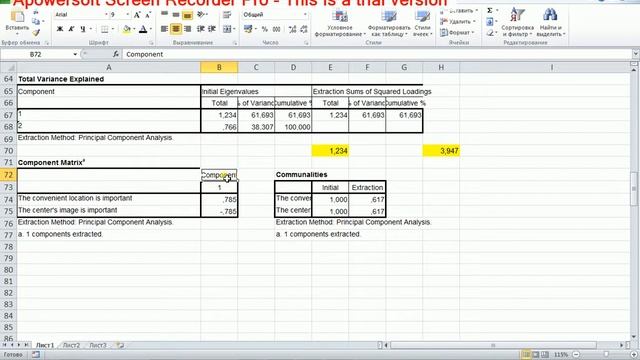Click the yellow cell showing 3,947
The width and height of the screenshot is (640, 360).
pos(441,151)
